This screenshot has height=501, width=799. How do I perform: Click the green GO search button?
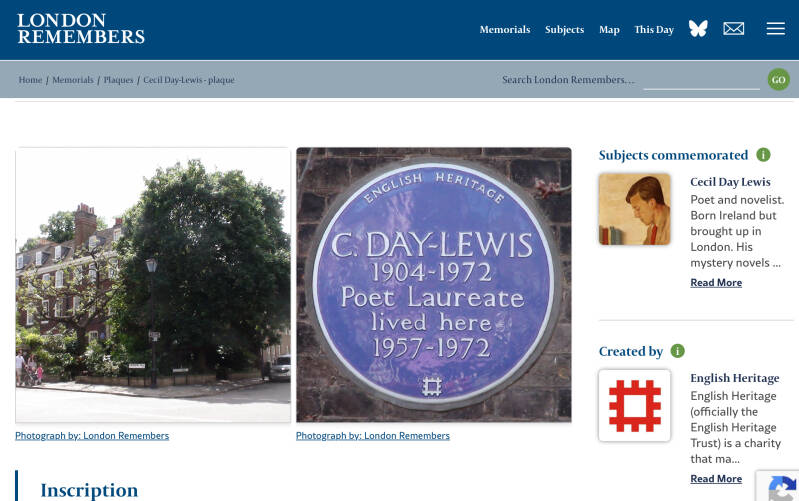pos(779,80)
